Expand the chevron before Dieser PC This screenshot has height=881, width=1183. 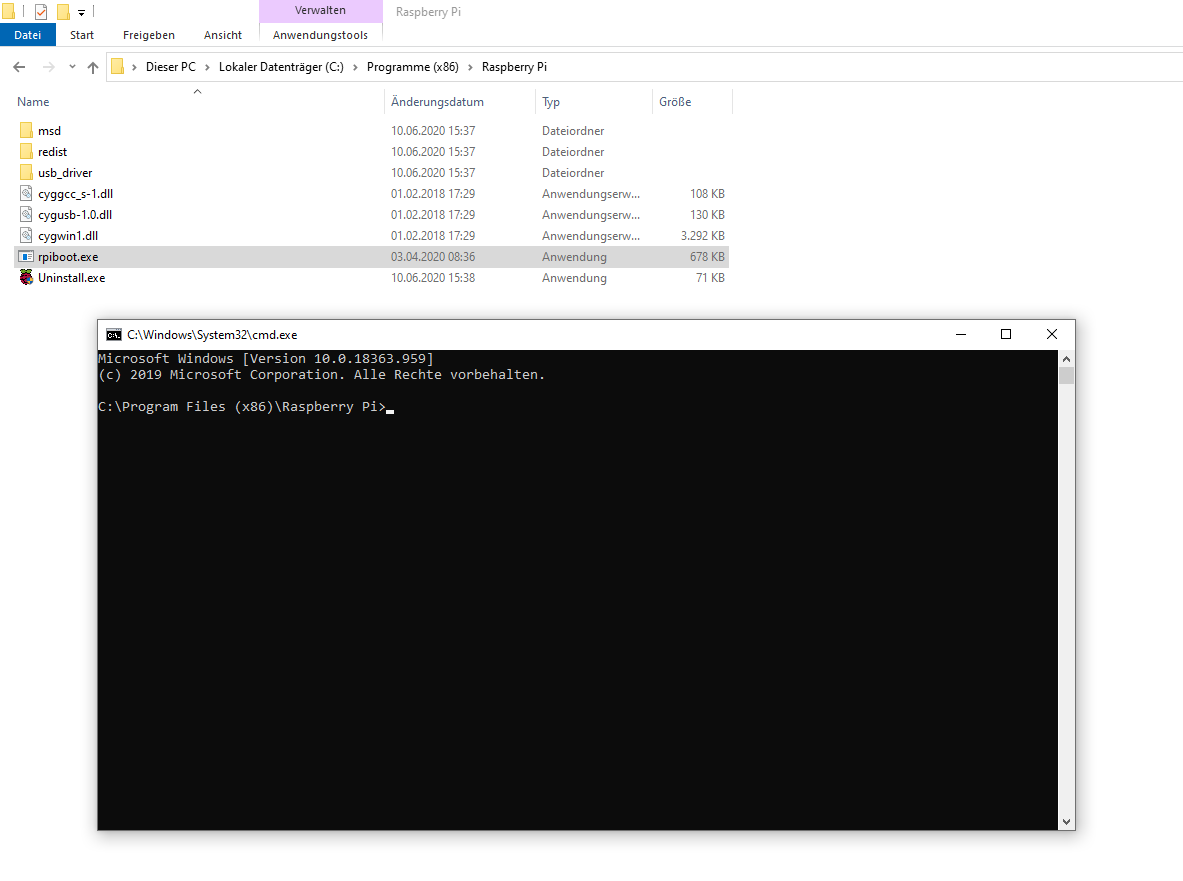click(134, 67)
